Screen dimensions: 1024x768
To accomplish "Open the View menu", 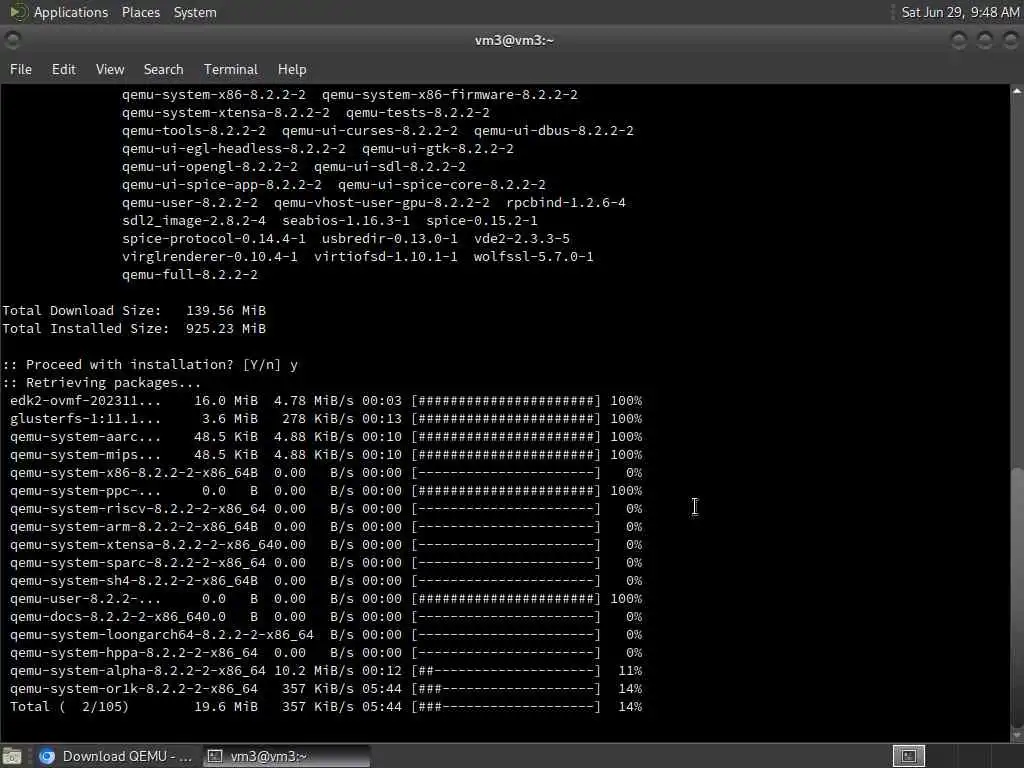I will click(x=110, y=69).
